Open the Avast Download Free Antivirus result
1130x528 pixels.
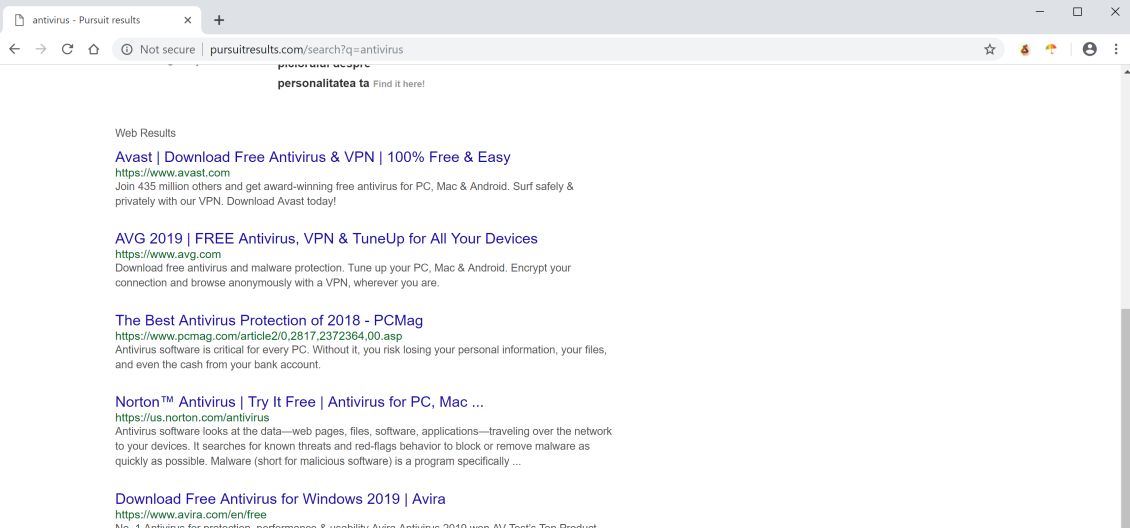(x=313, y=157)
